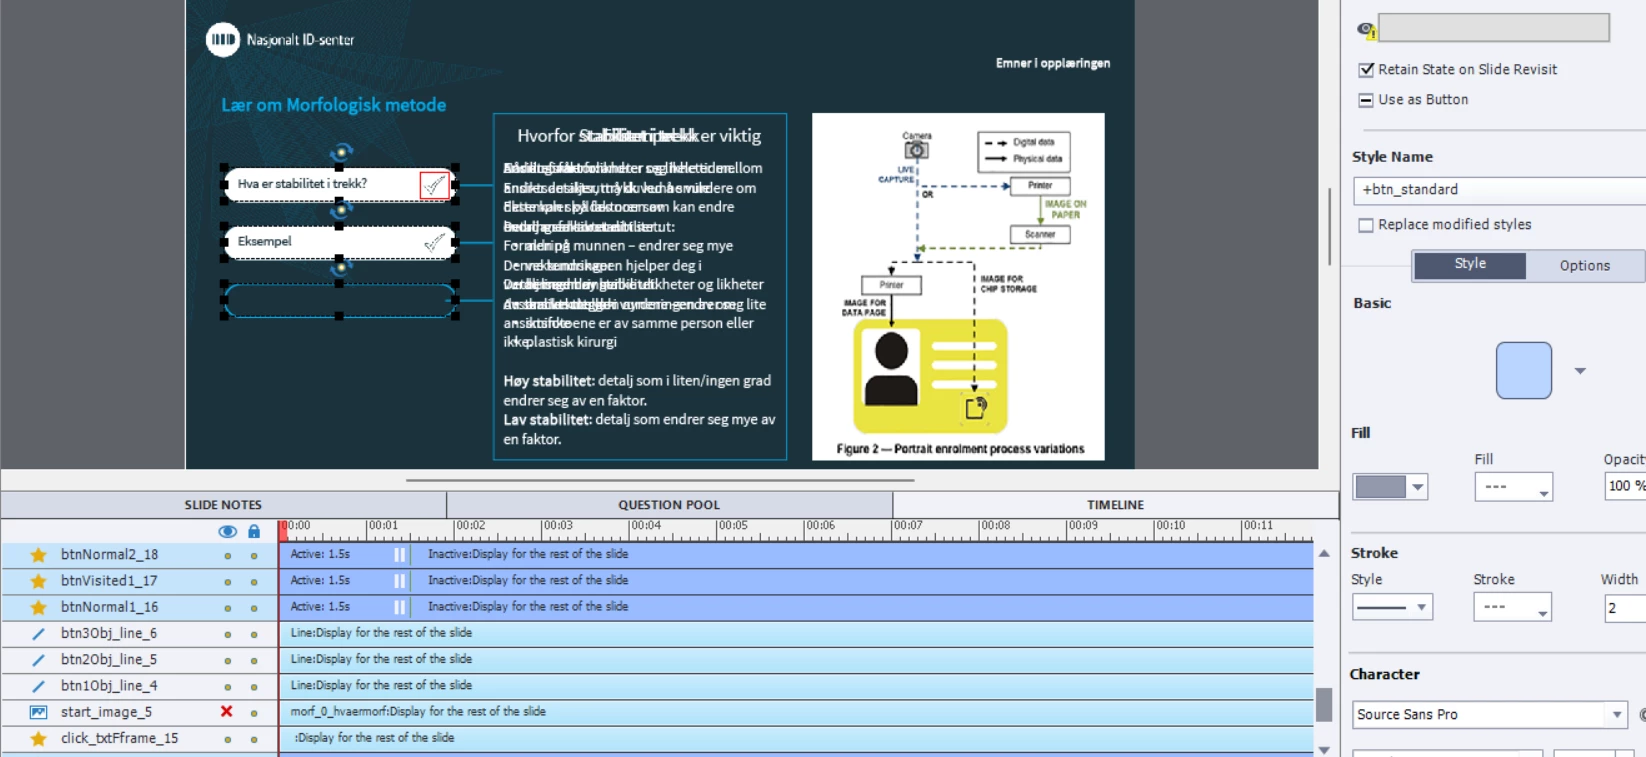Click the star icon of btnNormal2_18 layer
The height and width of the screenshot is (757, 1646).
pyautogui.click(x=39, y=555)
